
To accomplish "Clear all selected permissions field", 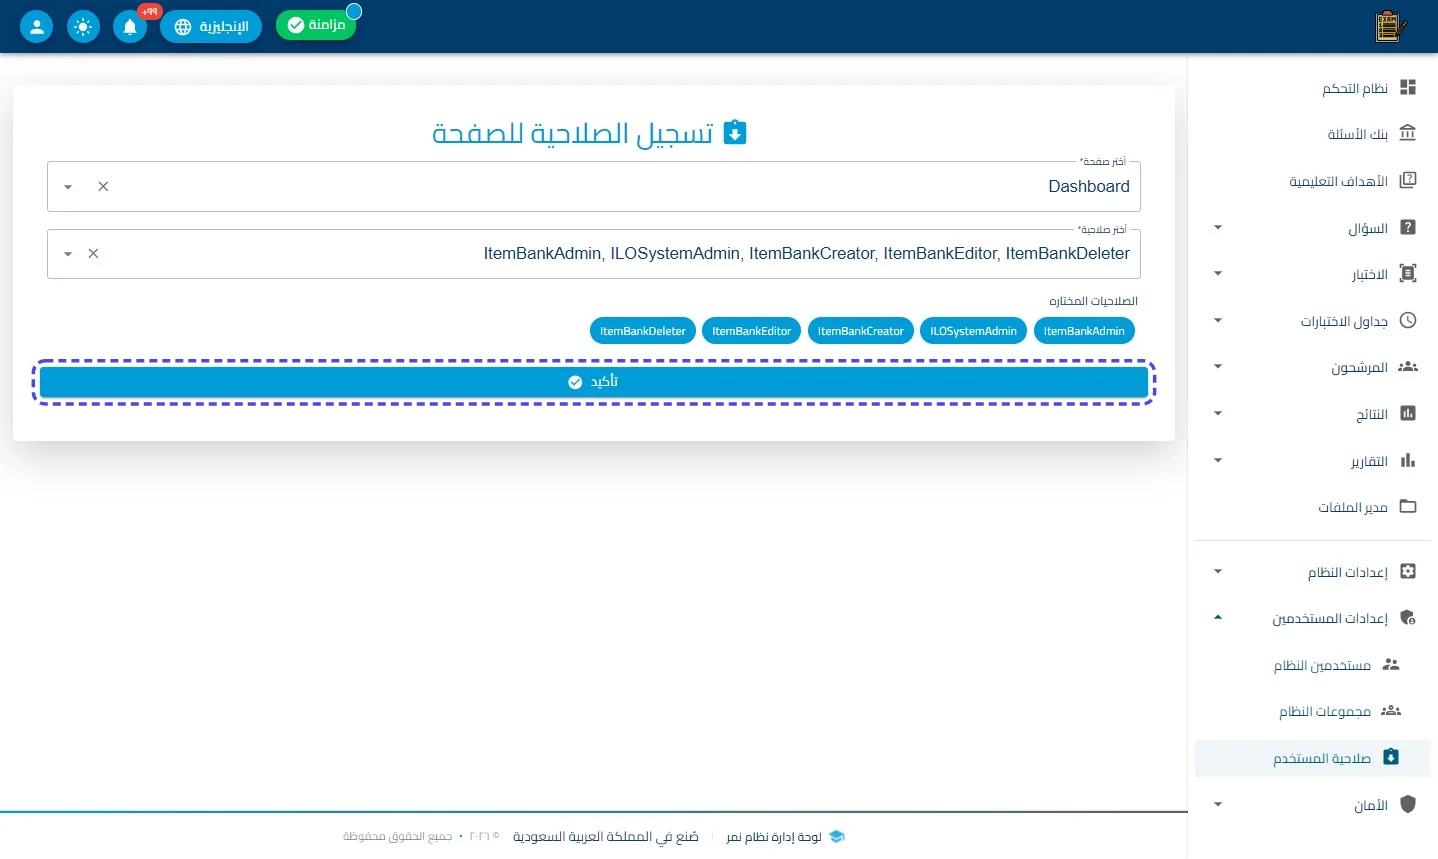I will [x=93, y=254].
